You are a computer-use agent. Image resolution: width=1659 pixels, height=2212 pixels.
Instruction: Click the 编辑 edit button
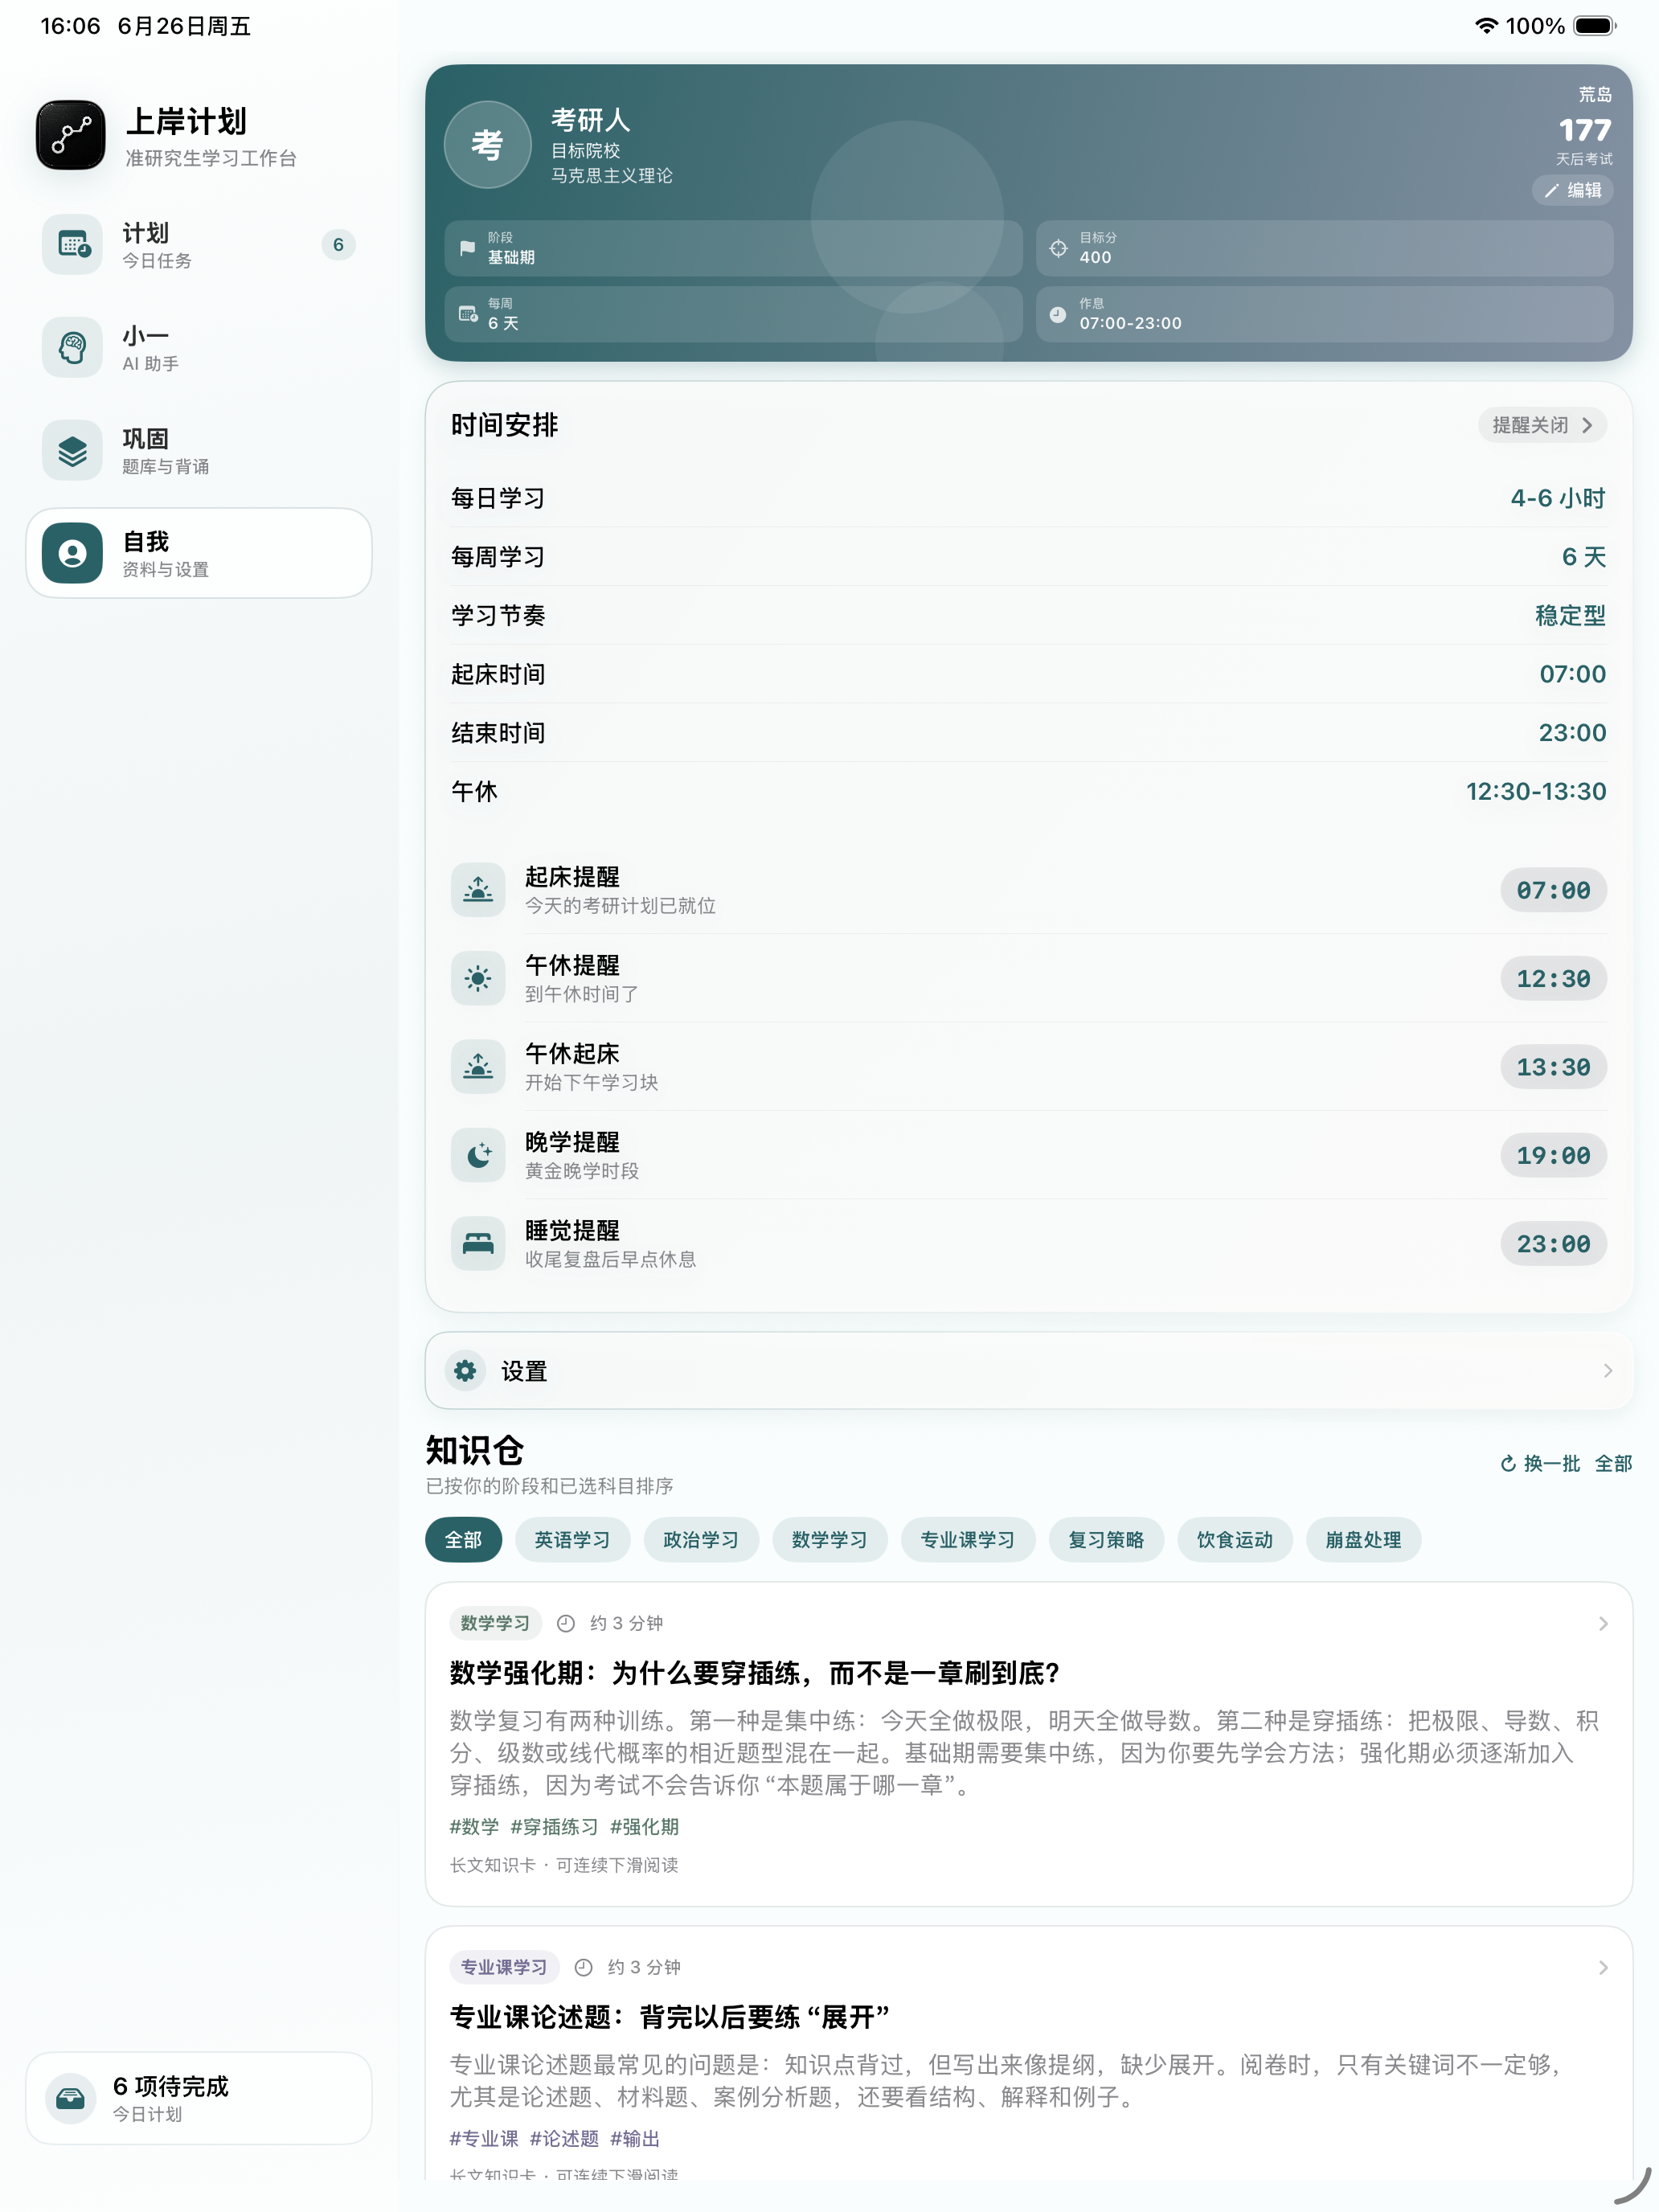click(x=1573, y=190)
